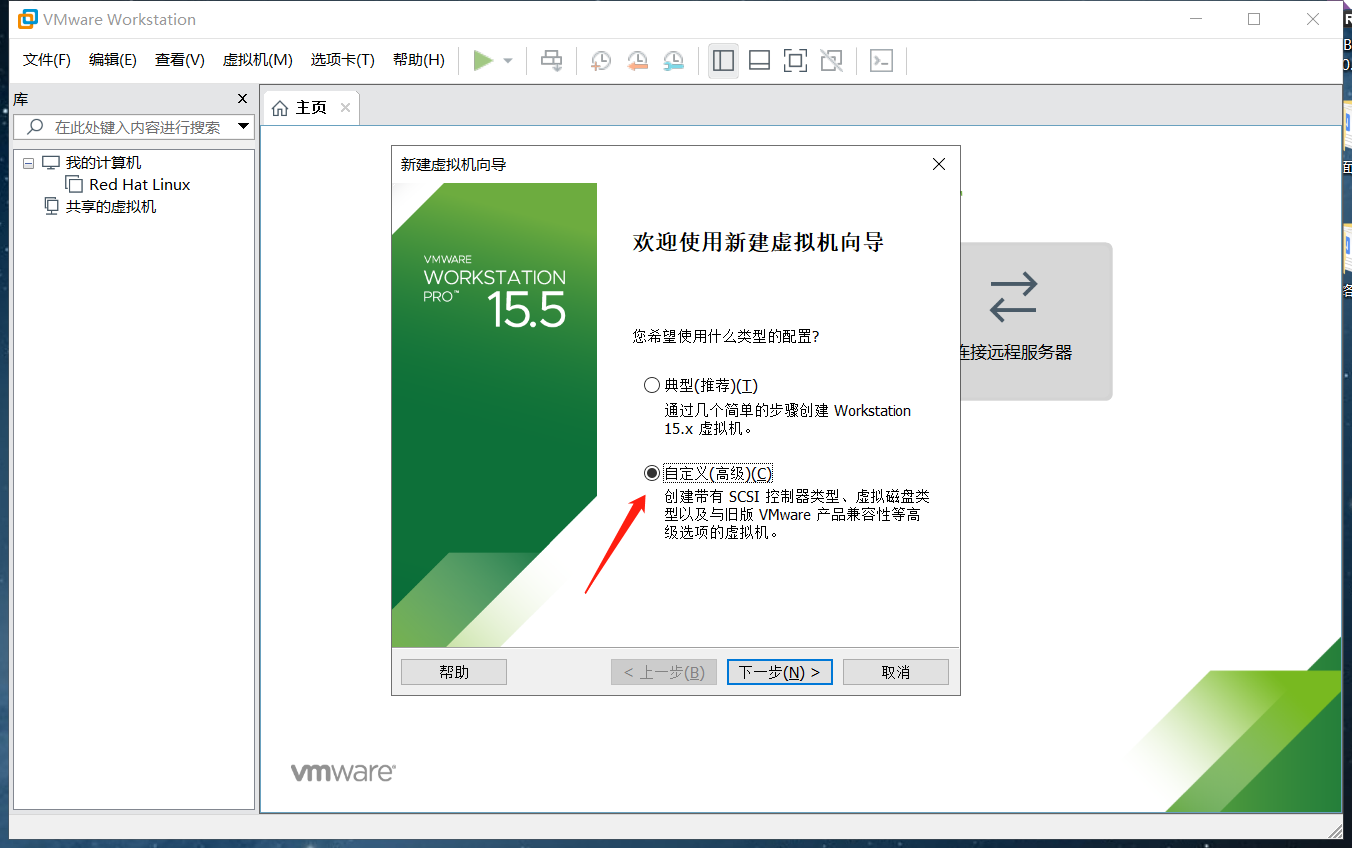Click the Send Ctrl+Alt+Del toolbar icon

[552, 61]
